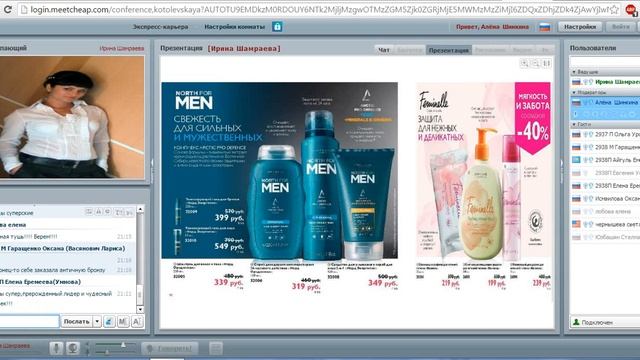Adjust the upper volume slider handle
The width and height of the screenshot is (640, 360).
pyautogui.click(x=123, y=345)
